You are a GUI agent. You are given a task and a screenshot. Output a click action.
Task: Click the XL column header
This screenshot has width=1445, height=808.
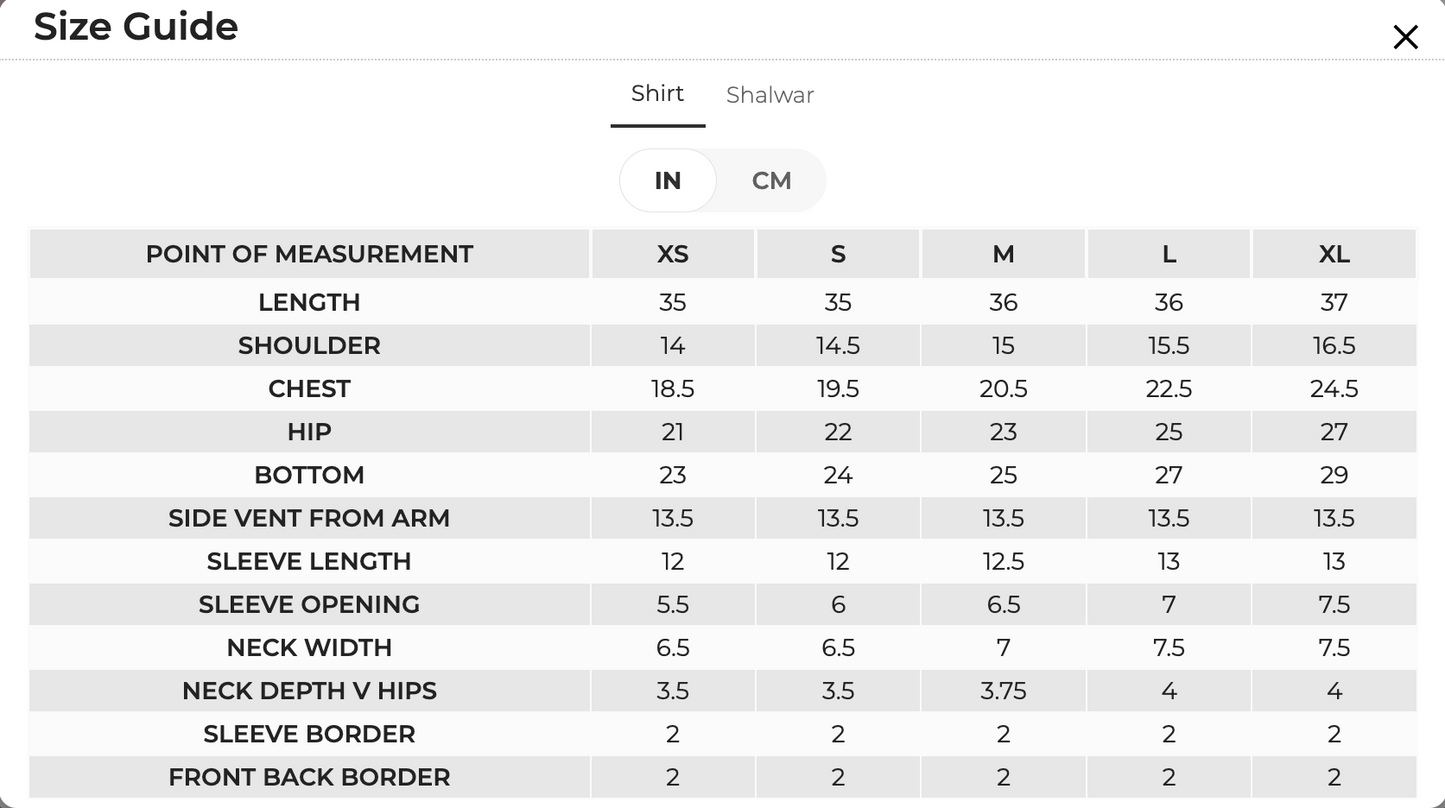[1334, 254]
